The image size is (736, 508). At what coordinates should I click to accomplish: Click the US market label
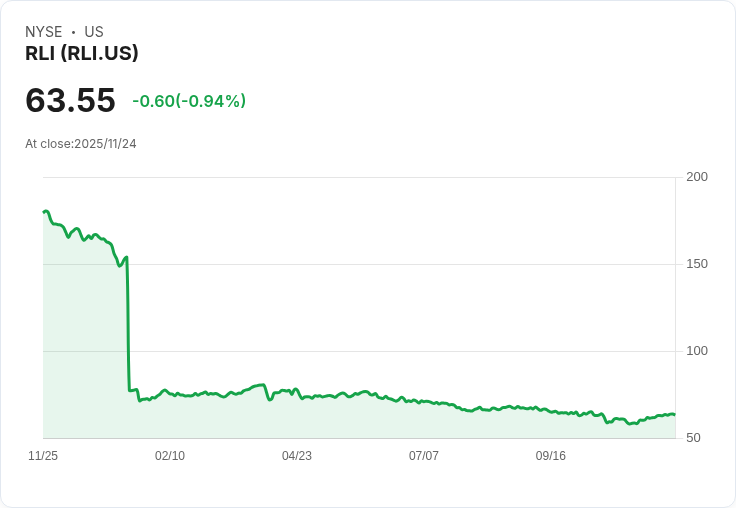pyautogui.click(x=94, y=32)
